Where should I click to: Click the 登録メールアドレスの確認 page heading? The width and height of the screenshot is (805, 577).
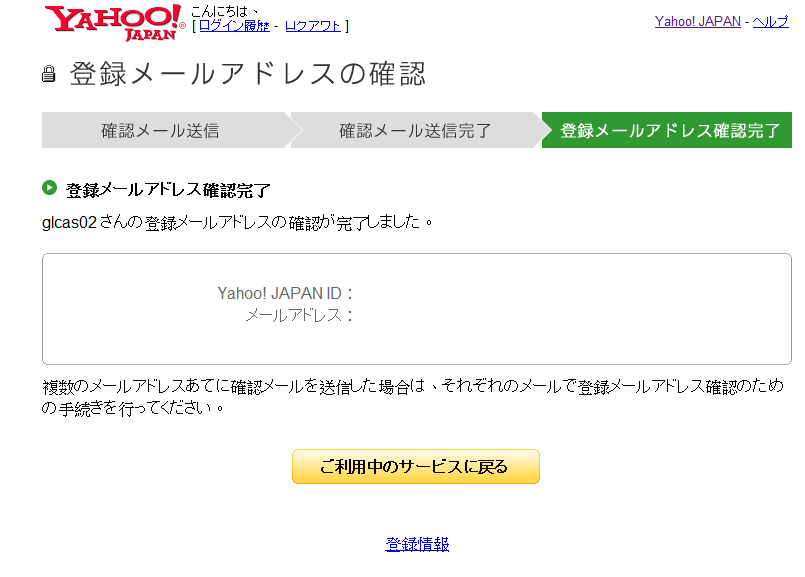click(247, 74)
